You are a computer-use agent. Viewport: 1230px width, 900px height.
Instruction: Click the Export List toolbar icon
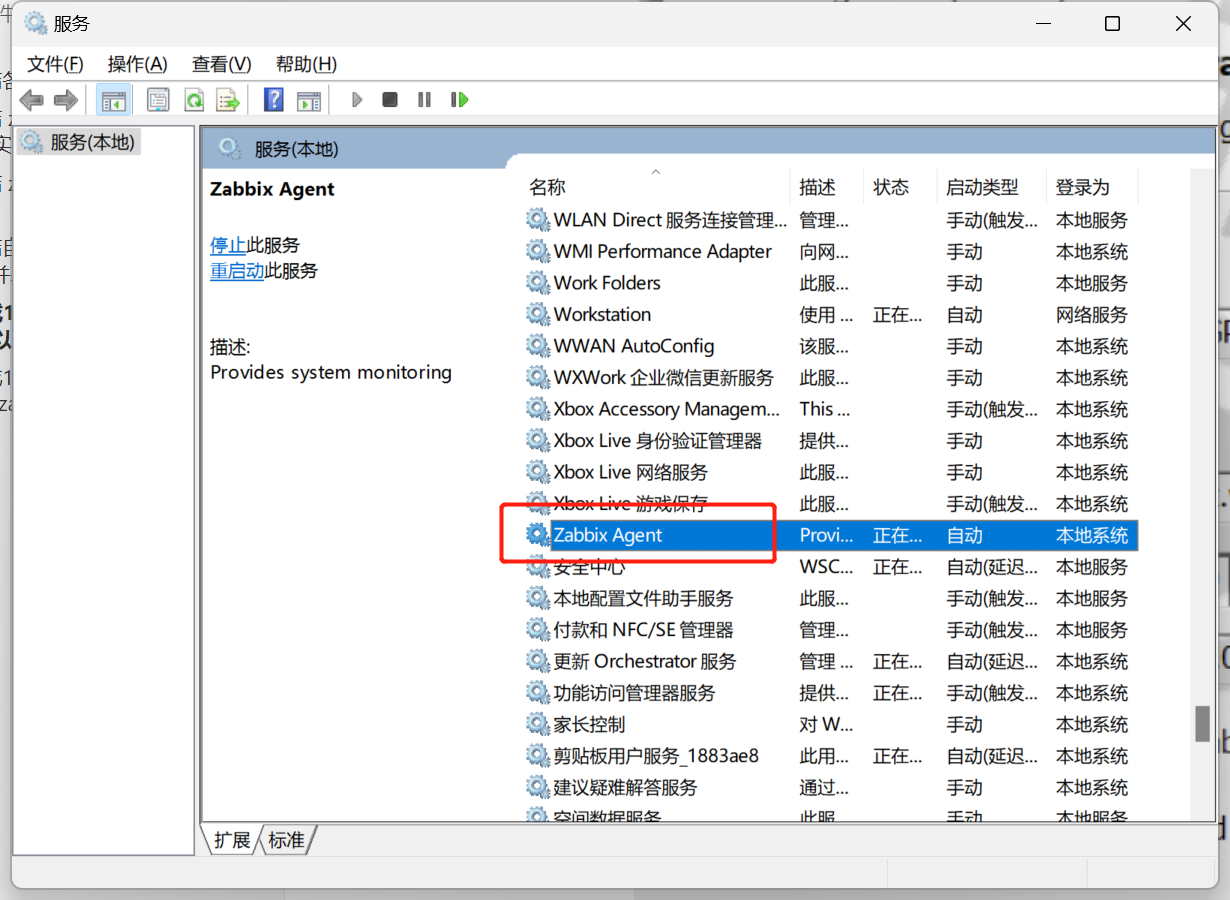click(229, 100)
